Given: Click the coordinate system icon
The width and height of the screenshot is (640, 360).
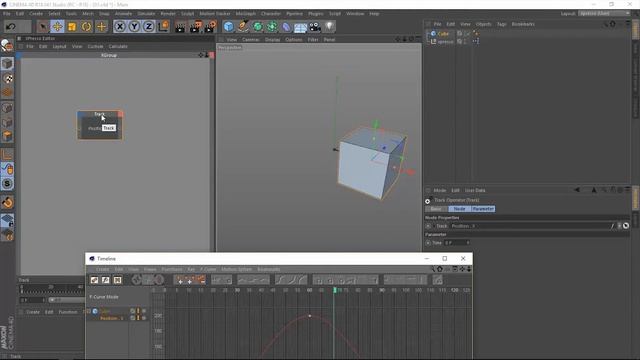Looking at the screenshot, I should pyautogui.click(x=163, y=27).
